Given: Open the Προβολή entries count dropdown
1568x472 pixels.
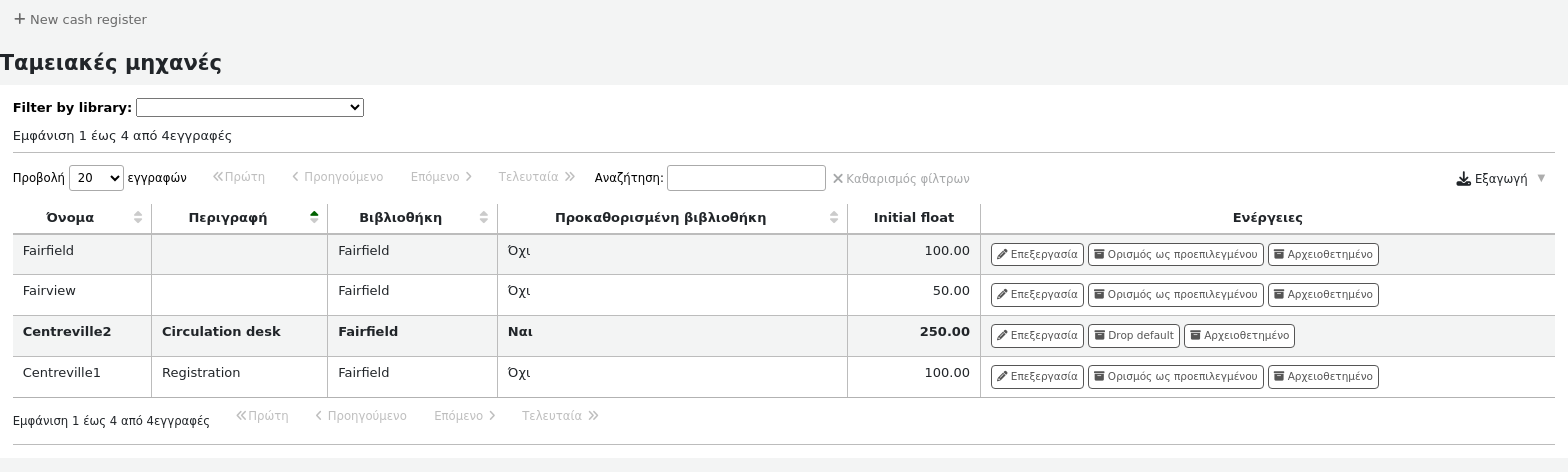Looking at the screenshot, I should pos(96,178).
